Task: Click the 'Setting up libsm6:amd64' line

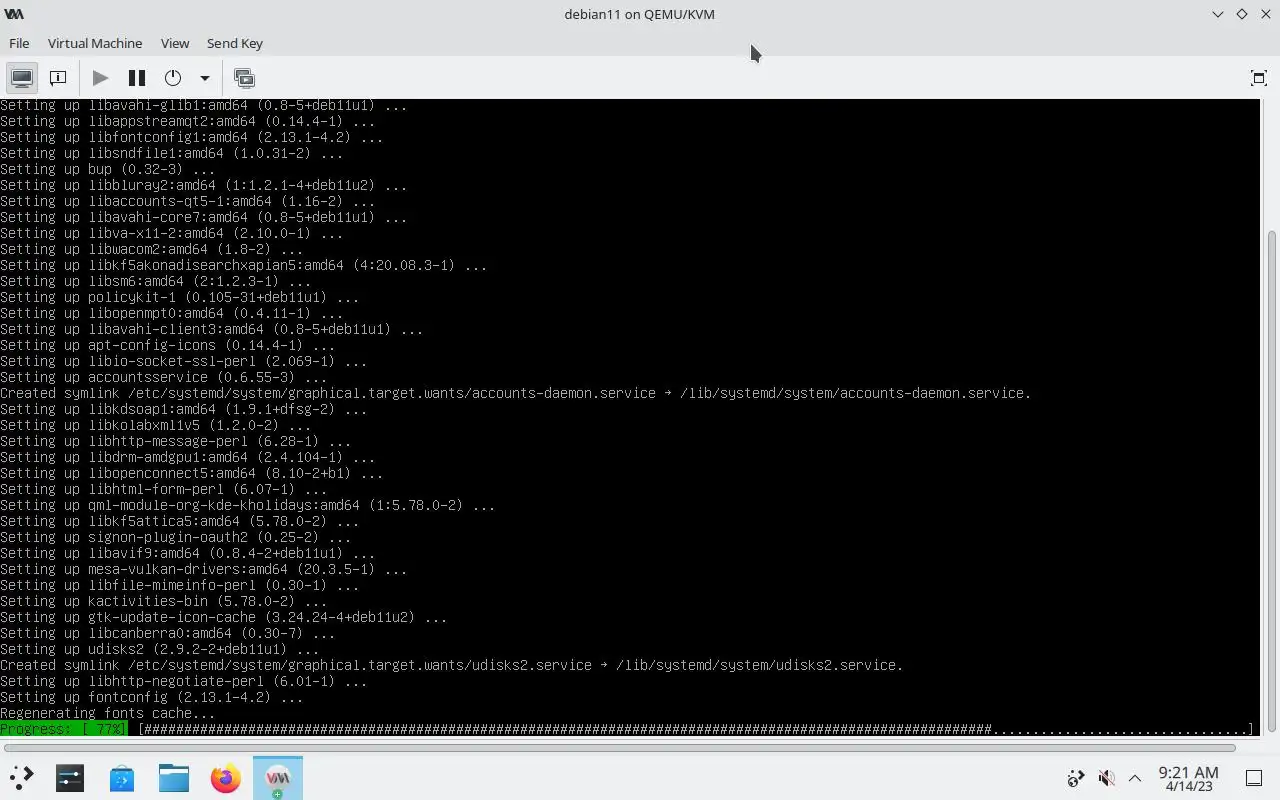Action: 156,281
